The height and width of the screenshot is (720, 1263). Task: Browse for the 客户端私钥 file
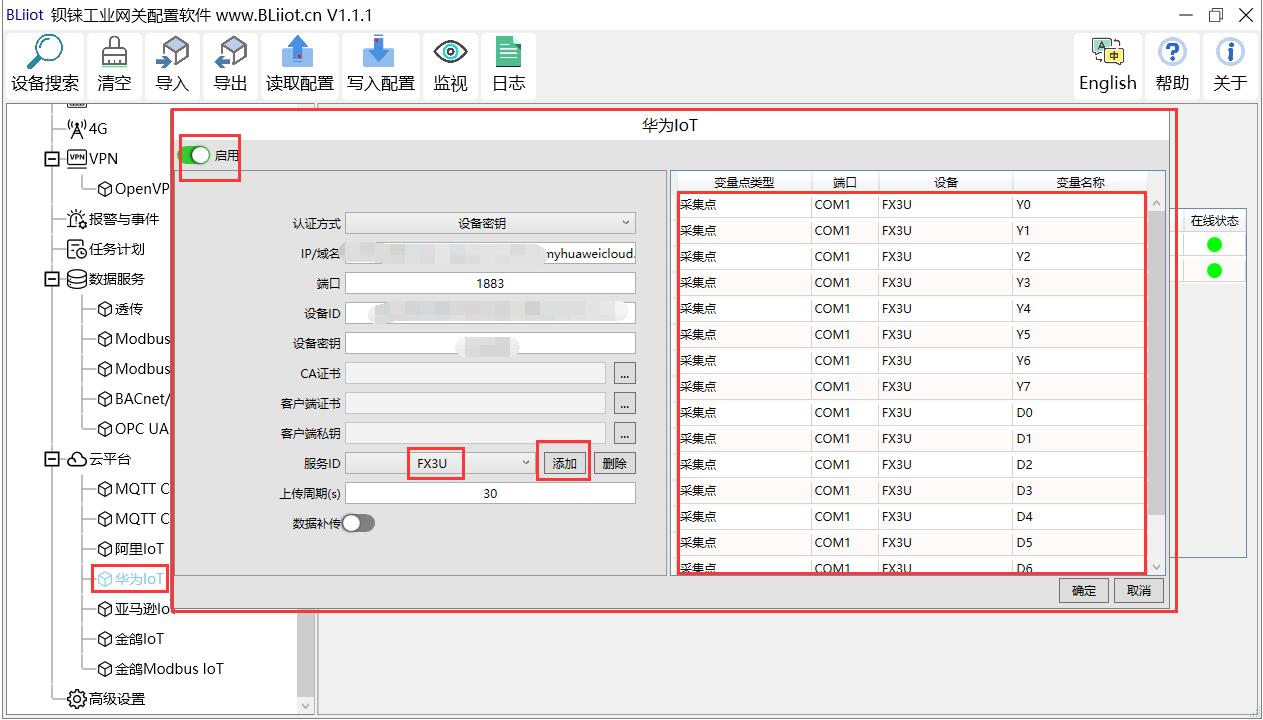(624, 433)
